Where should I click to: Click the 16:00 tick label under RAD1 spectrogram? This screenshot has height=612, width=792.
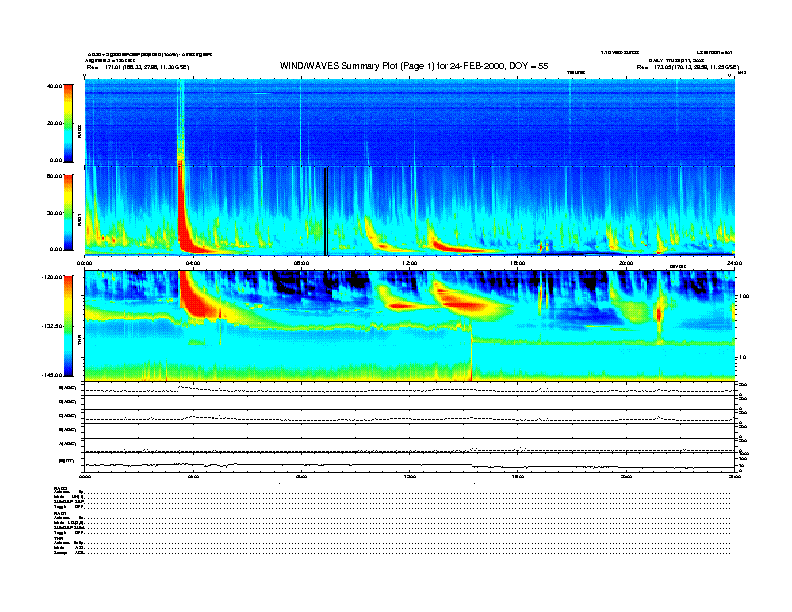[518, 263]
